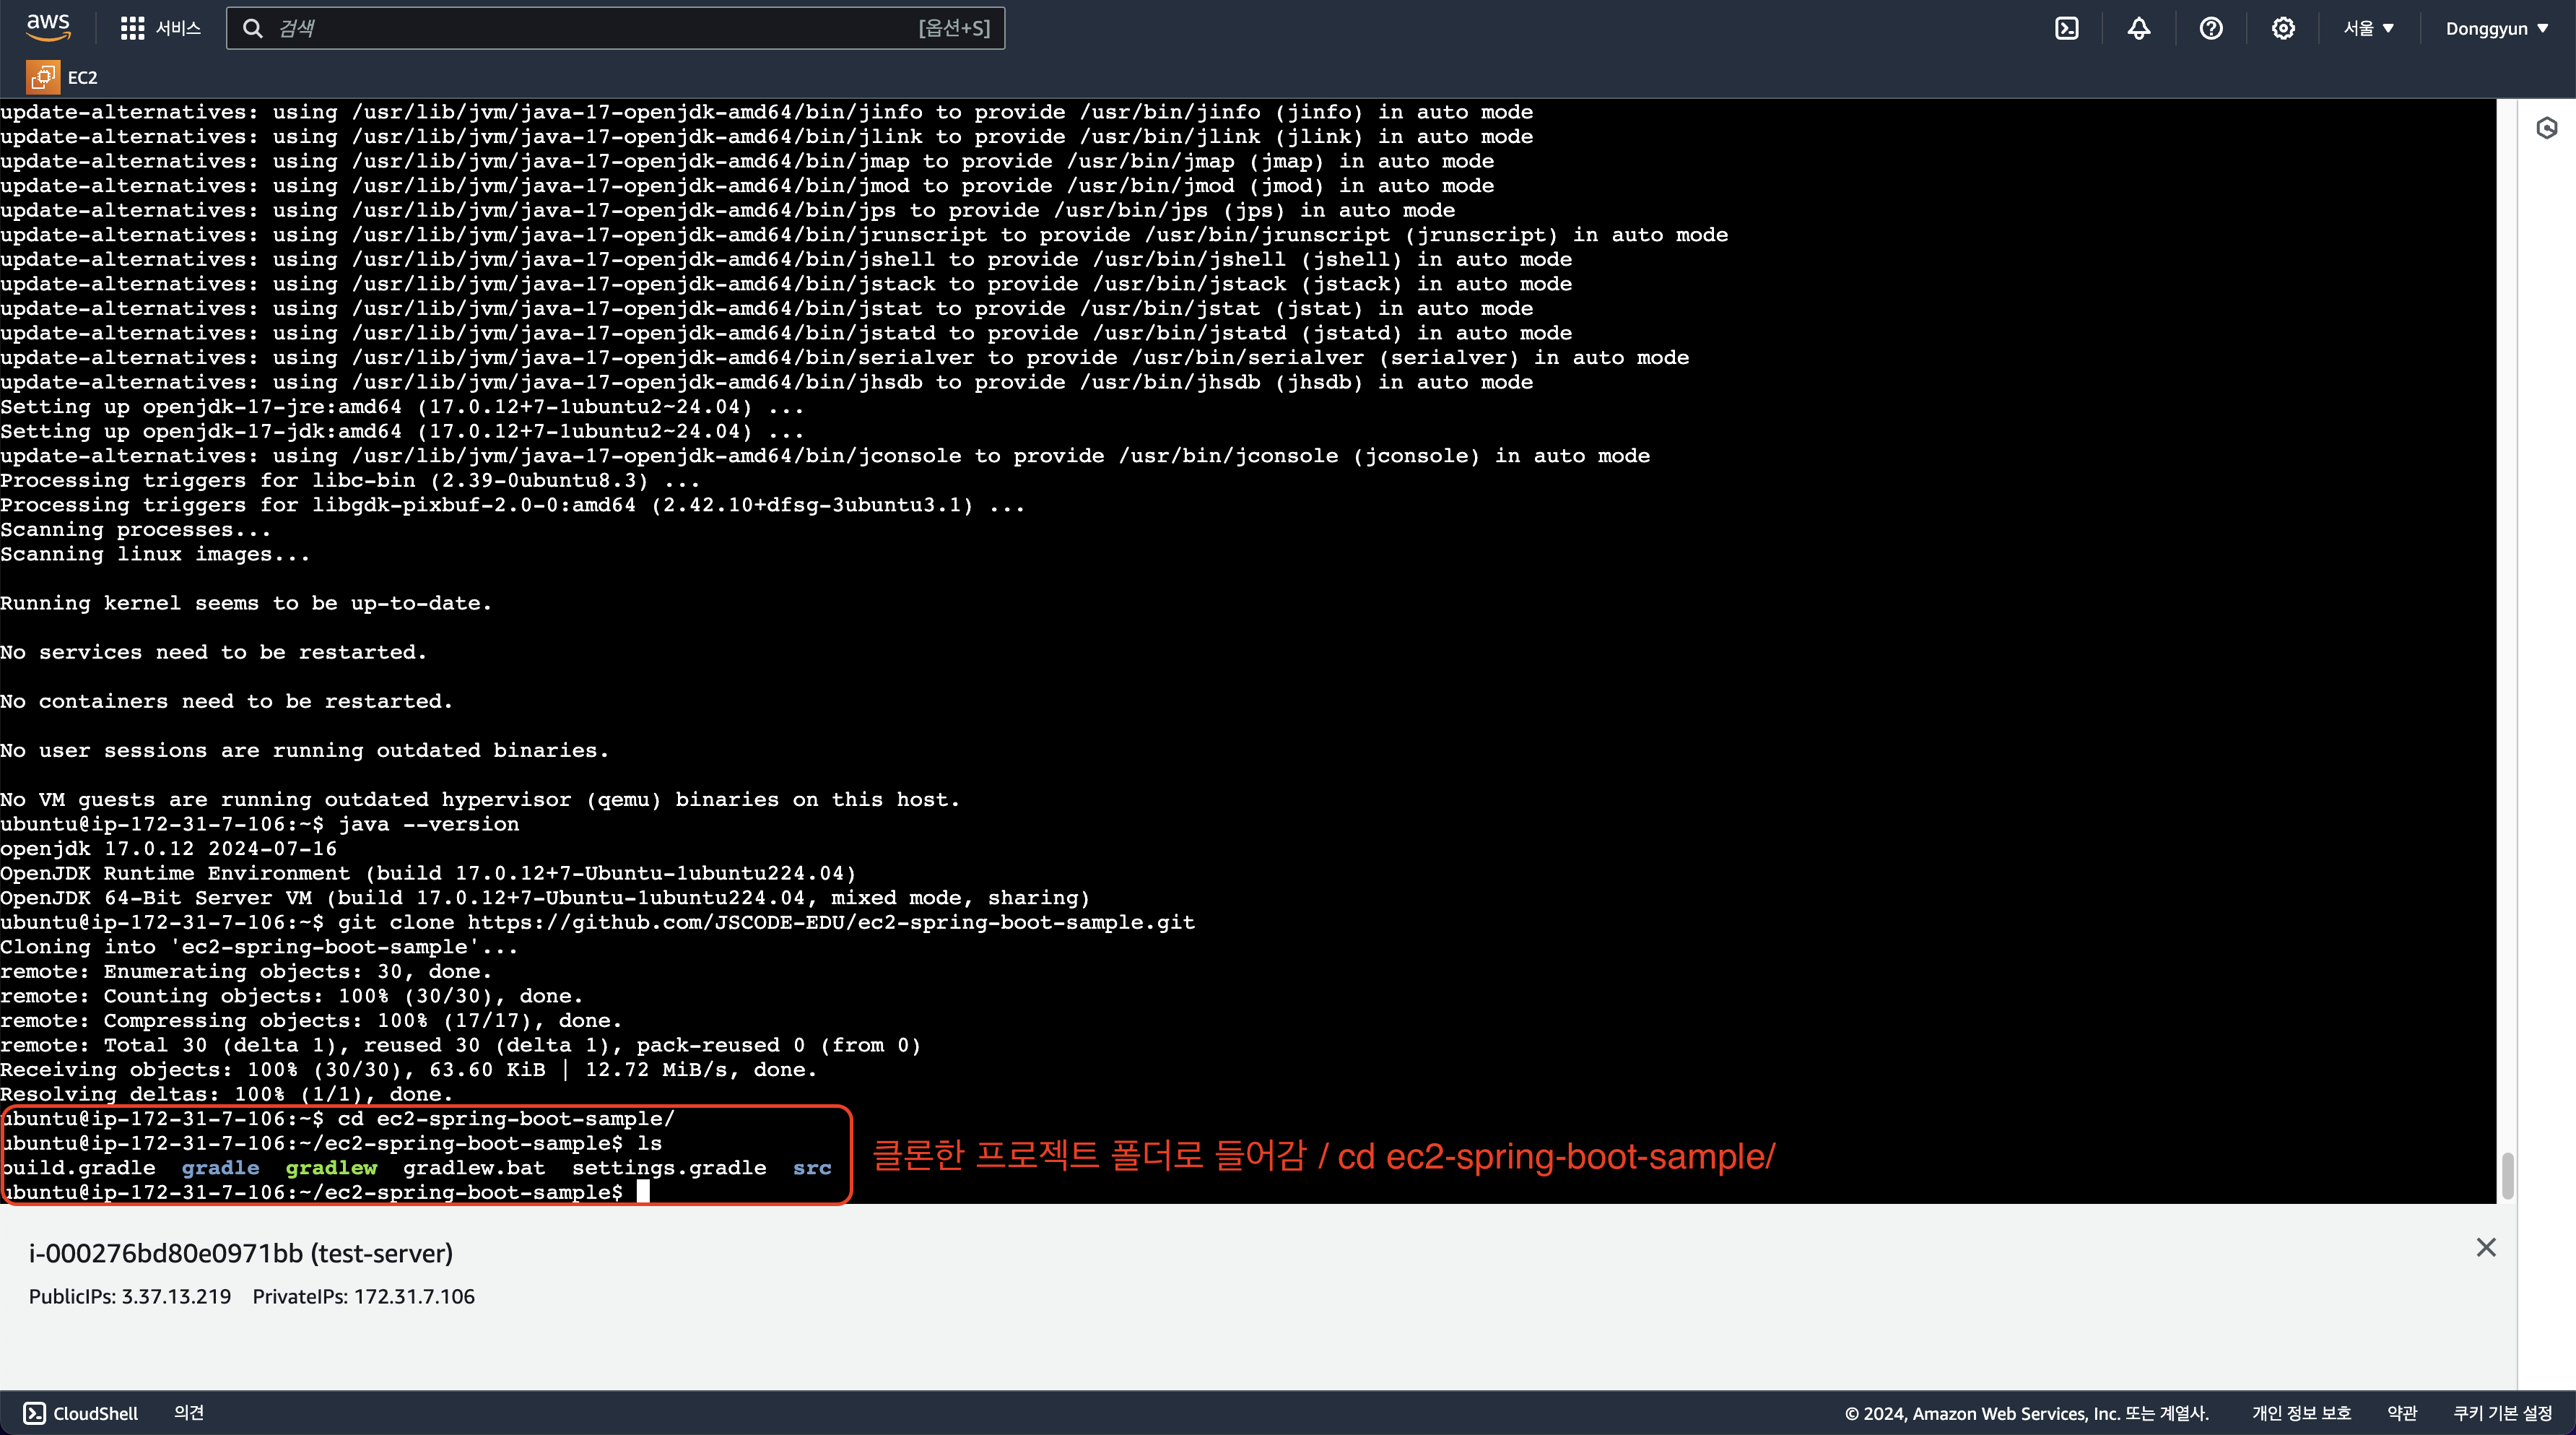Screen dimensions: 2576x1435
Task: Open the Services grid menu
Action: coord(132,28)
